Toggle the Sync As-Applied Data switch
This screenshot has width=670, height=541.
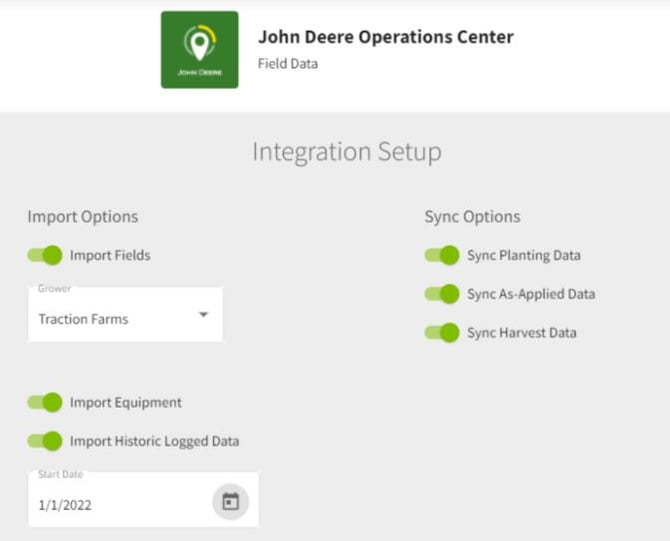tap(442, 294)
